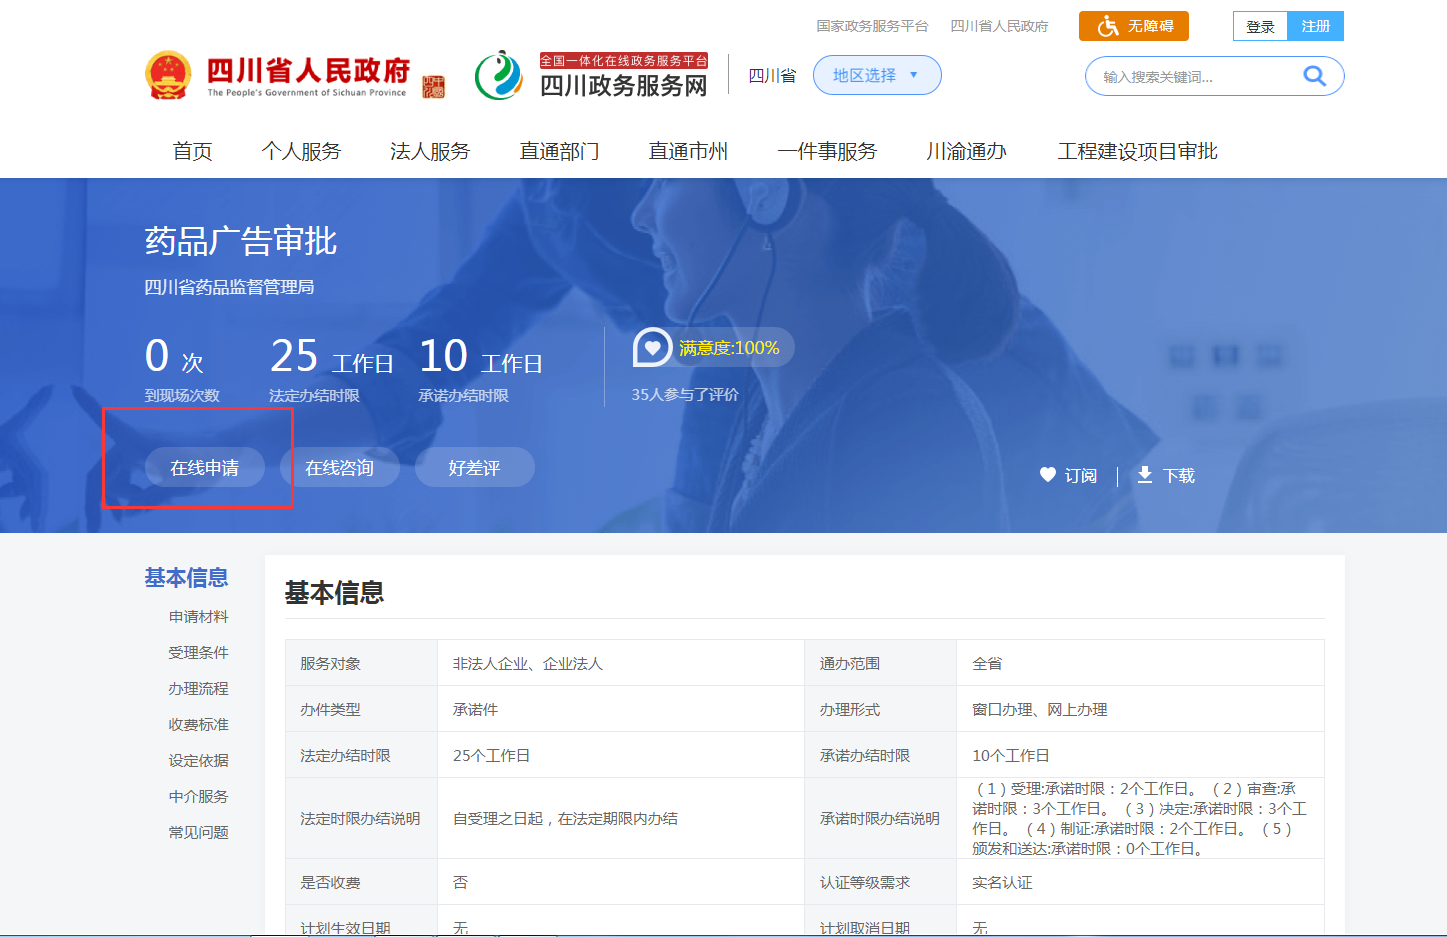
Task: Jump to 申请材料 in sidebar
Action: (198, 617)
